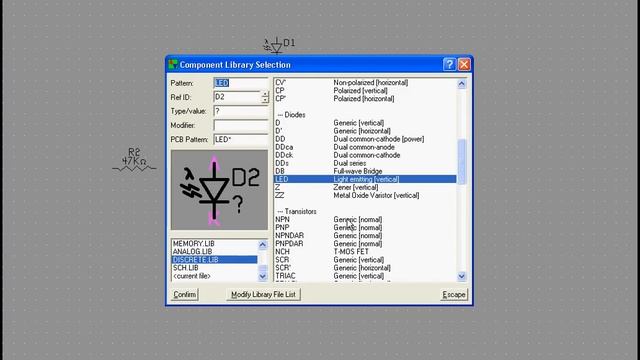Click the D1 LED symbol on schematic
This screenshot has height=360, width=640.
pos(276,46)
